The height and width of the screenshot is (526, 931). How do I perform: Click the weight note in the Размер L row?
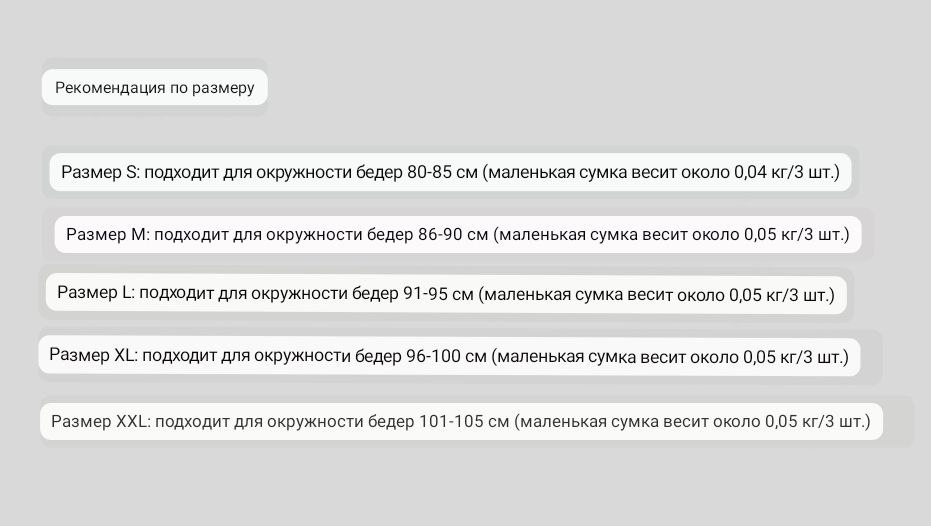pos(656,294)
